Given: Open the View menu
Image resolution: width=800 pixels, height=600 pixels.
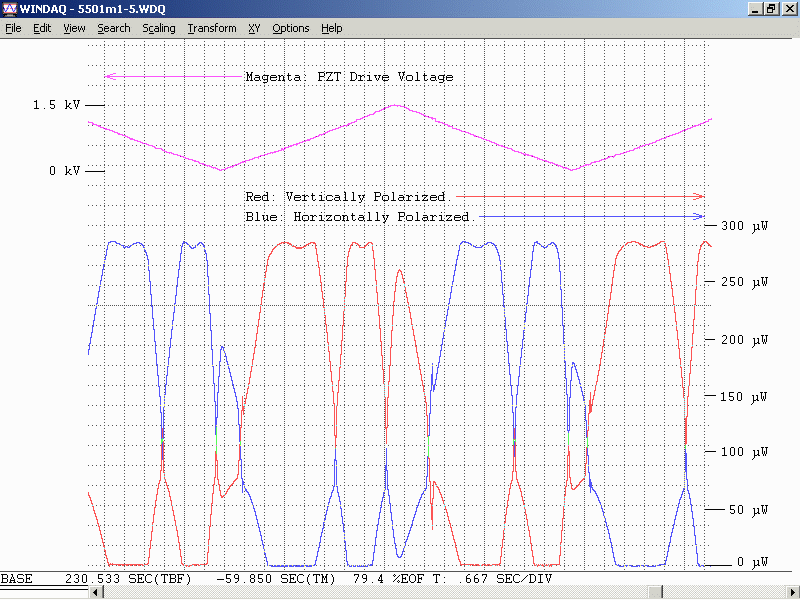Looking at the screenshot, I should [x=74, y=28].
